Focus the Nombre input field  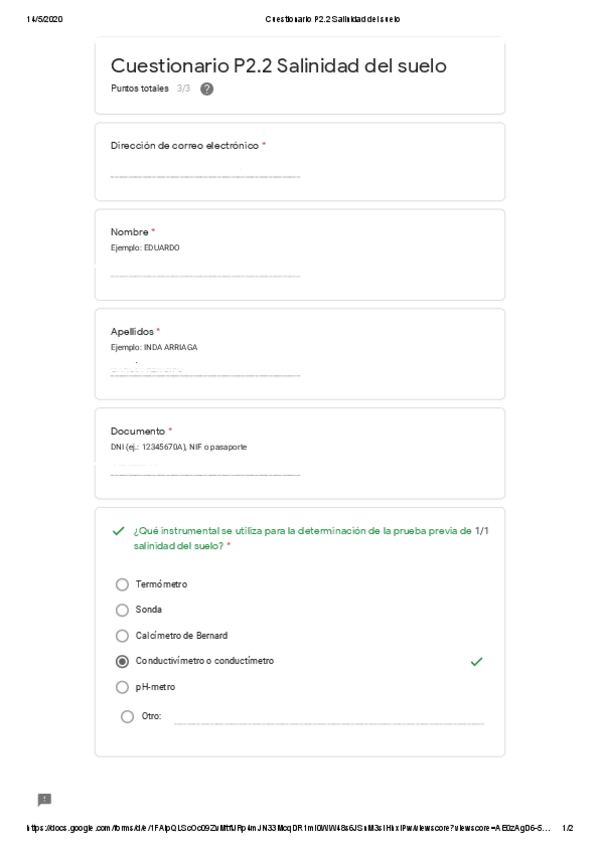pos(205,272)
